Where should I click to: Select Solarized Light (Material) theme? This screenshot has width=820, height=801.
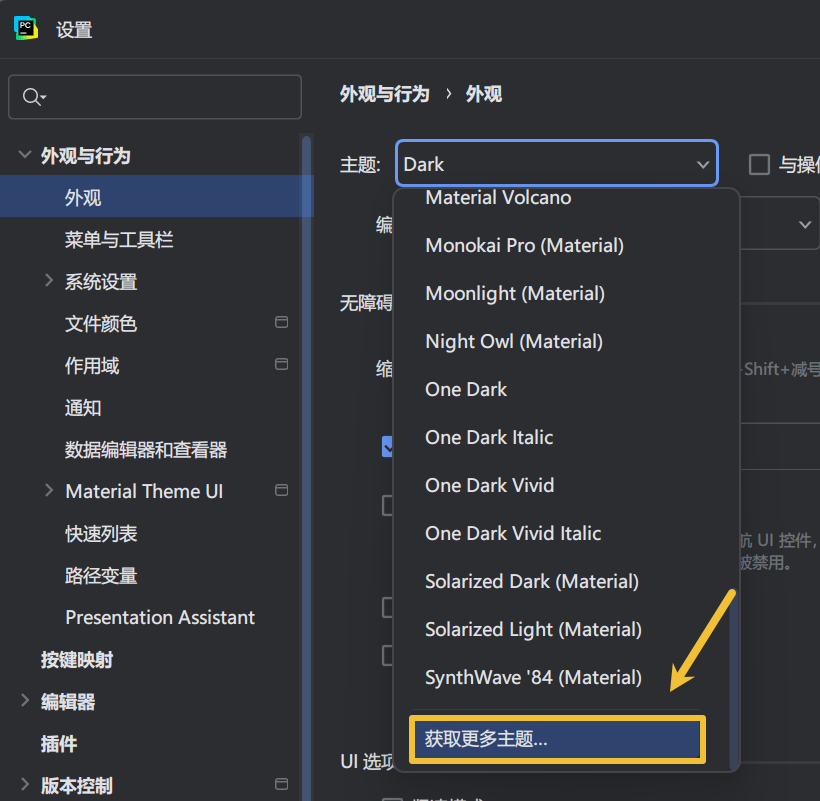point(533,629)
